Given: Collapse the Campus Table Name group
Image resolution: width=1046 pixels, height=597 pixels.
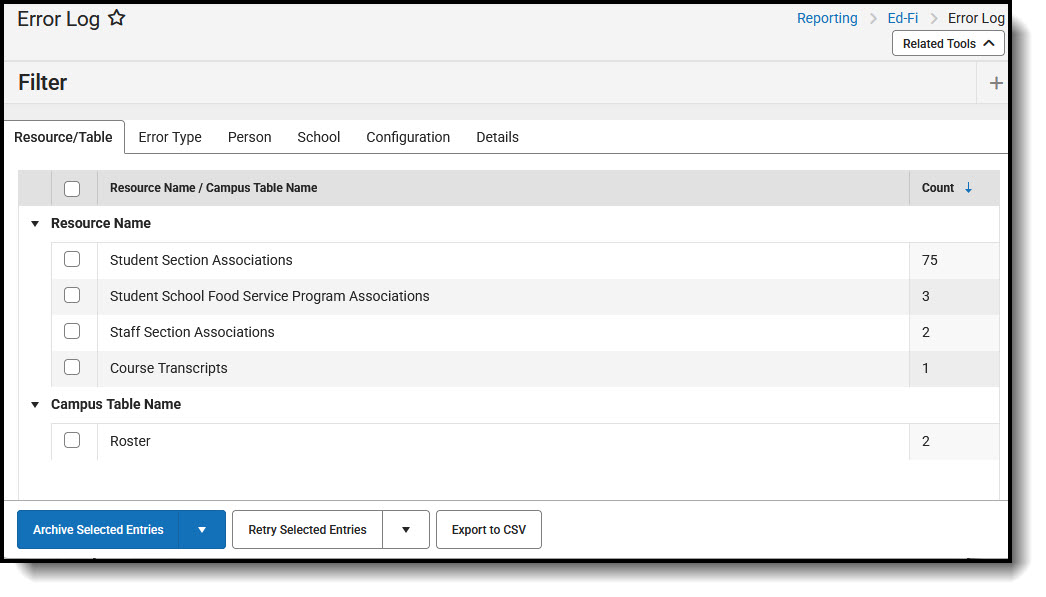Looking at the screenshot, I should click(35, 404).
